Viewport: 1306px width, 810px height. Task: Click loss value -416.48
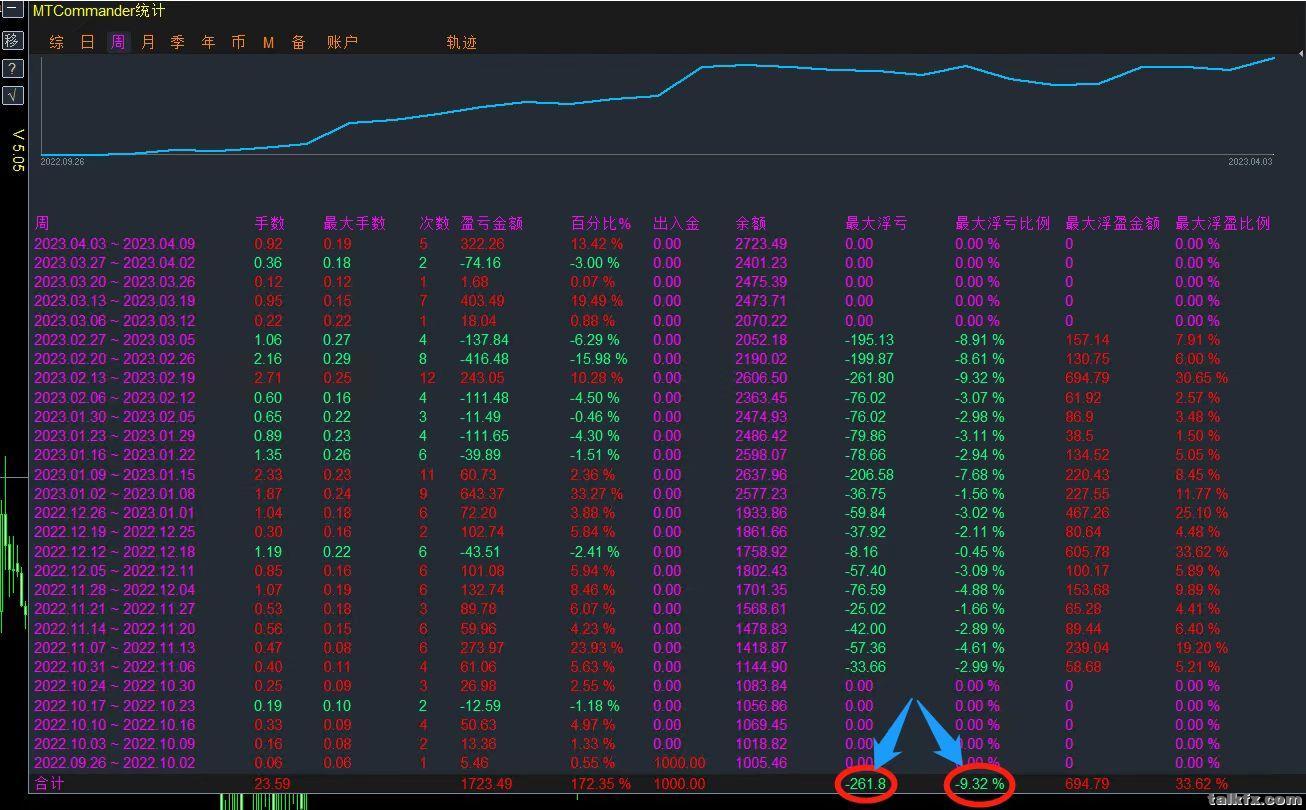pyautogui.click(x=485, y=358)
